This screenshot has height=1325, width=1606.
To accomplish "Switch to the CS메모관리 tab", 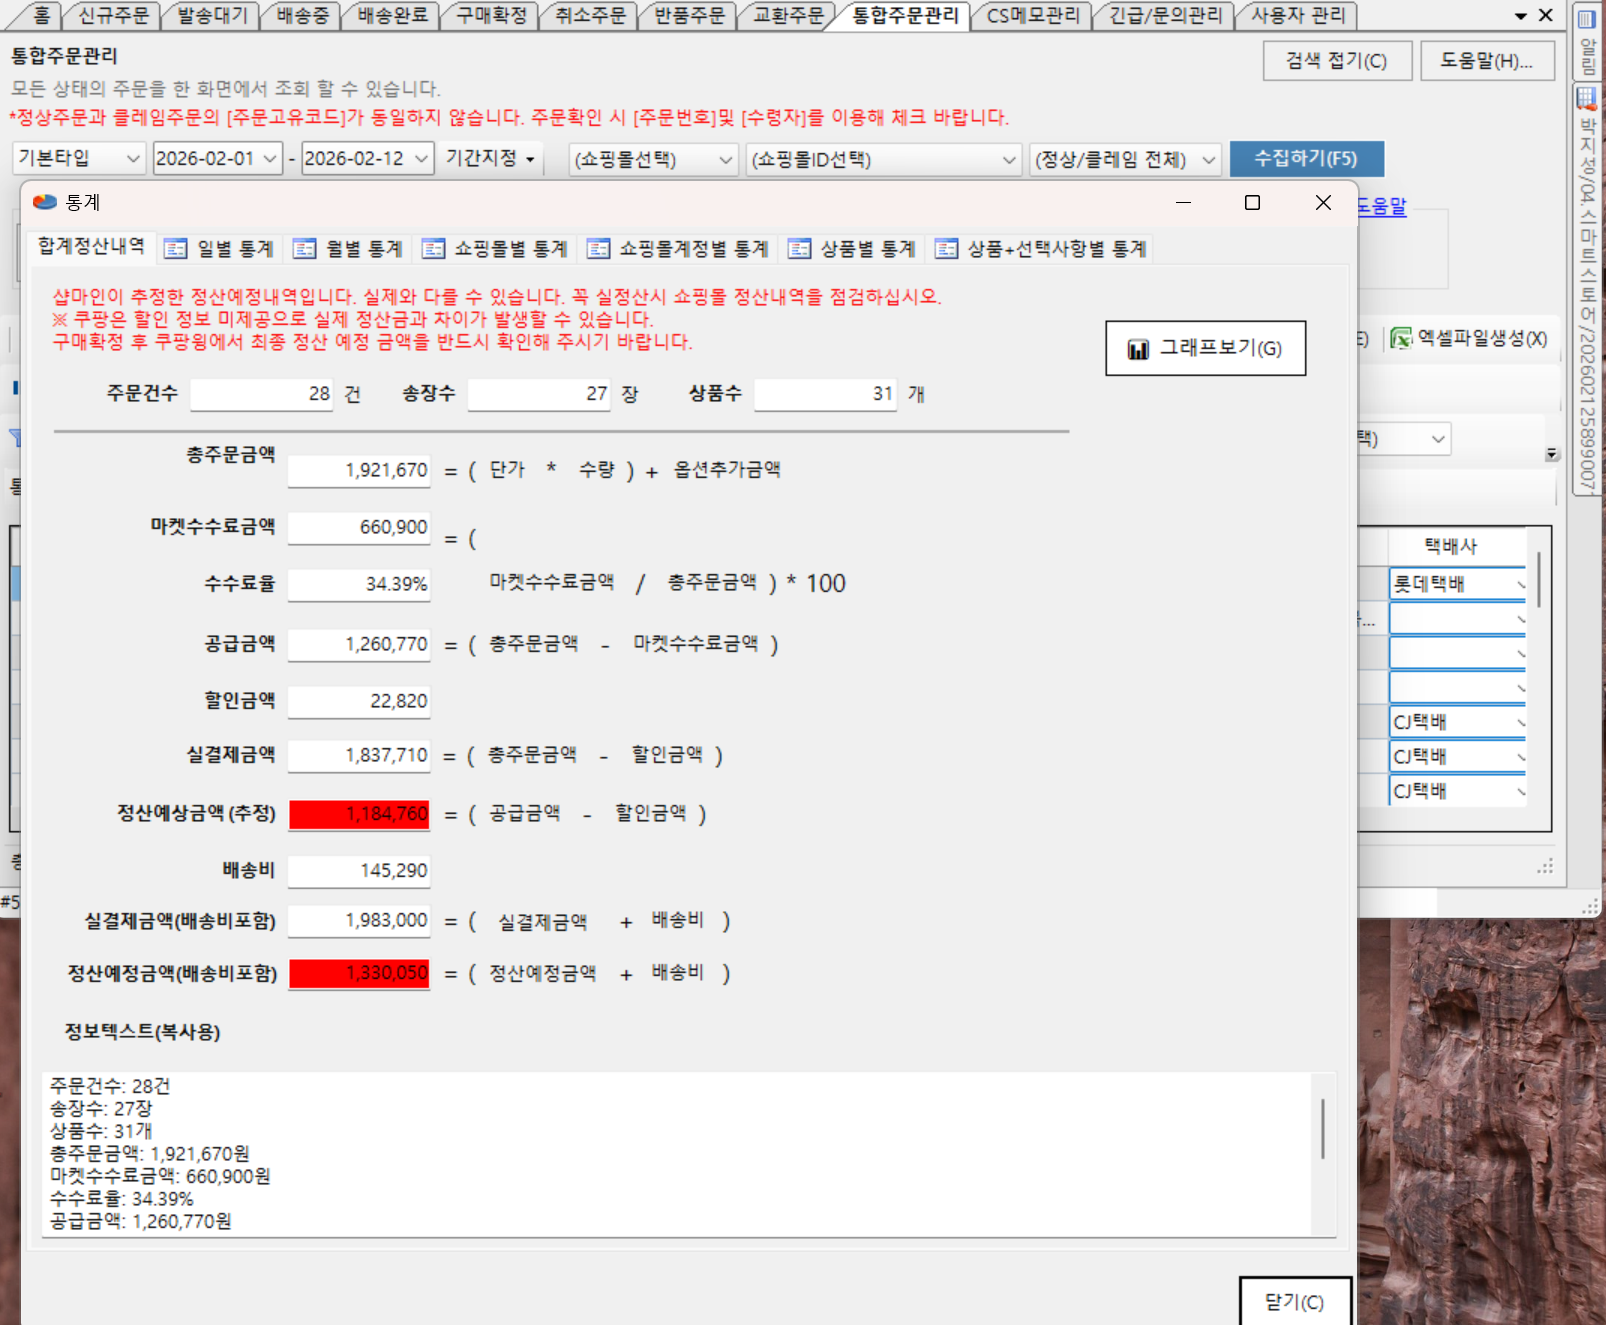I will [x=1032, y=16].
